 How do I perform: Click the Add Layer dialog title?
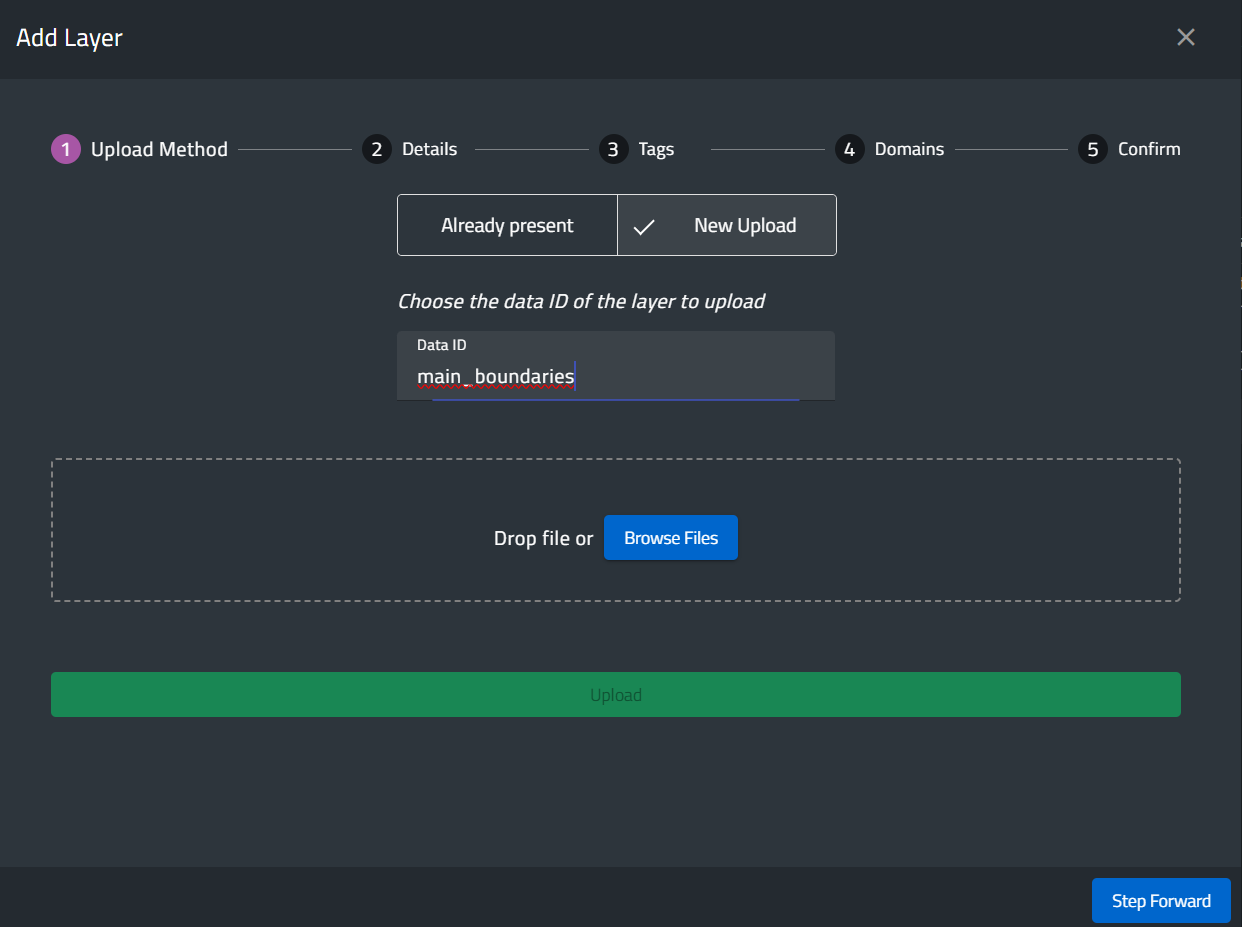tap(69, 38)
